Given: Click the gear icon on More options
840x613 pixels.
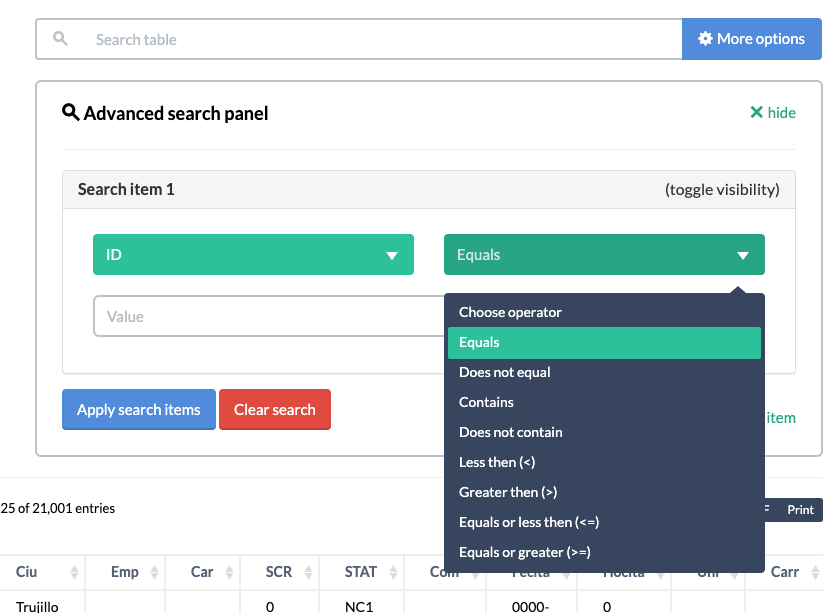Looking at the screenshot, I should (707, 38).
